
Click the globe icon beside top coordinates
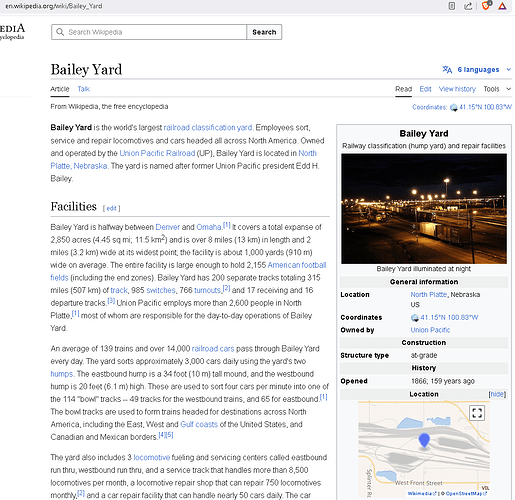(x=453, y=108)
